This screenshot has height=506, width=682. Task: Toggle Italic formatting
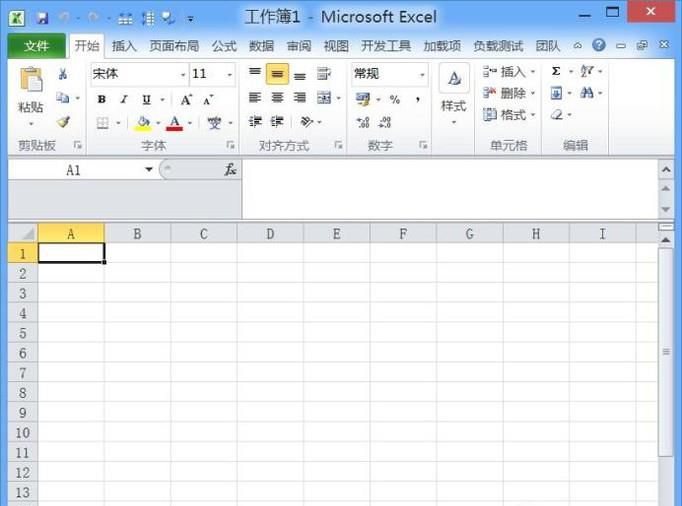click(x=124, y=99)
